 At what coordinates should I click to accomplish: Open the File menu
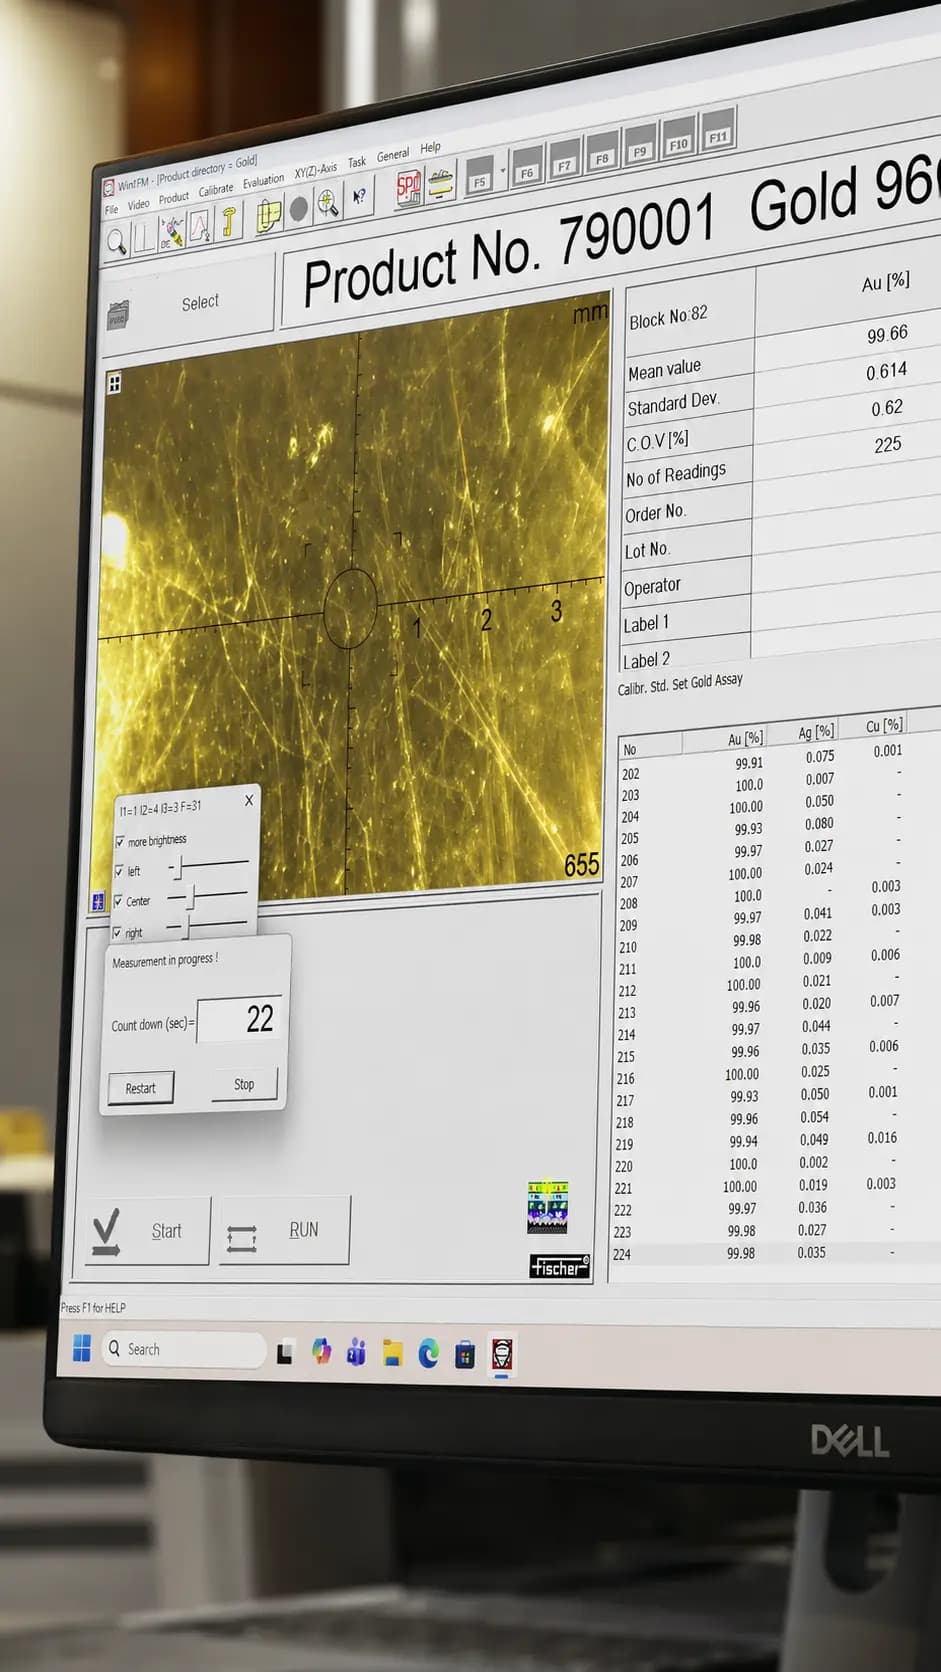(112, 209)
